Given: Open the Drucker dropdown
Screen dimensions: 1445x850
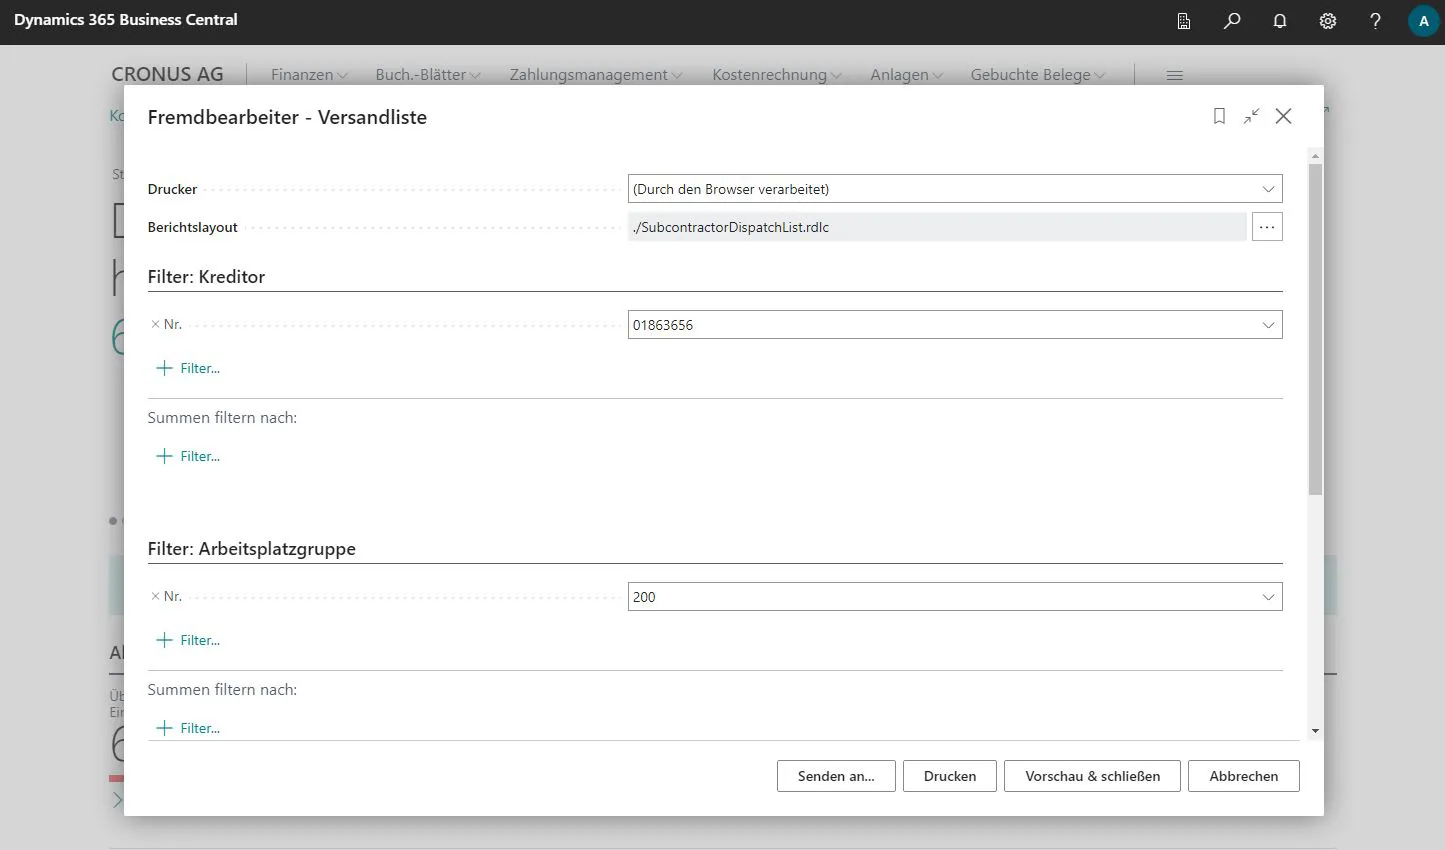Looking at the screenshot, I should pos(1268,189).
